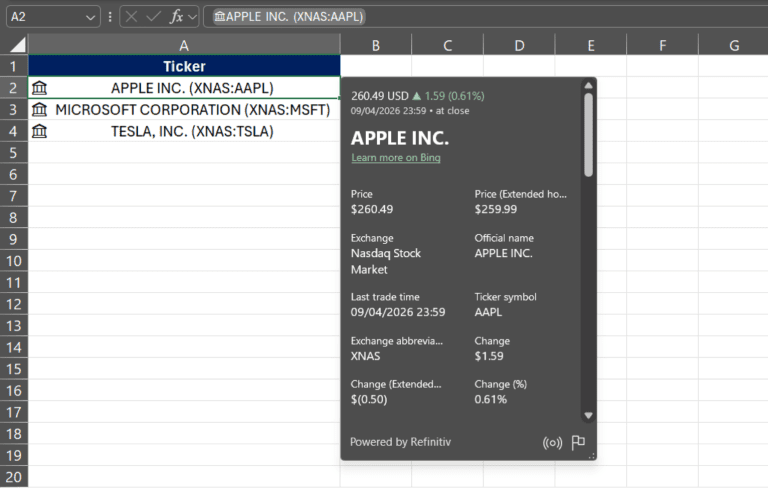Click the confirm checkmark in formula bar
The width and height of the screenshot is (768, 490).
point(153,17)
